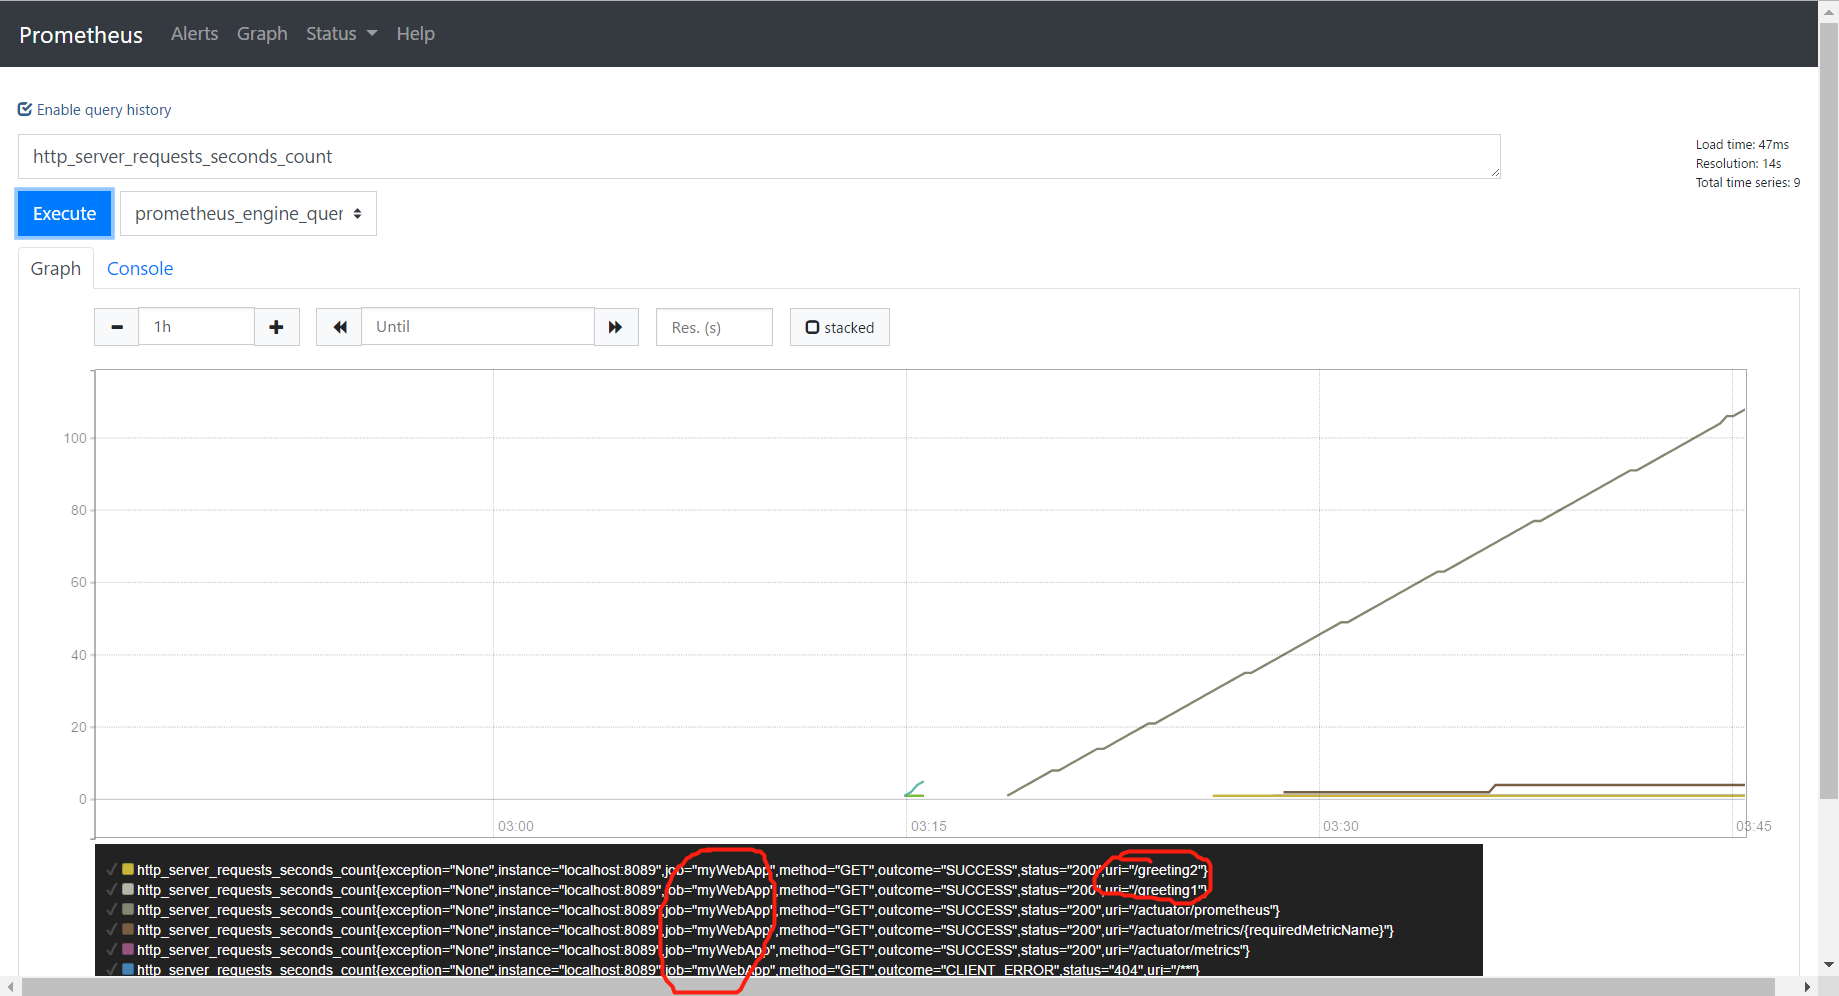Click the light gray swatch of /greeting1 series
The width and height of the screenshot is (1839, 996).
click(x=128, y=889)
